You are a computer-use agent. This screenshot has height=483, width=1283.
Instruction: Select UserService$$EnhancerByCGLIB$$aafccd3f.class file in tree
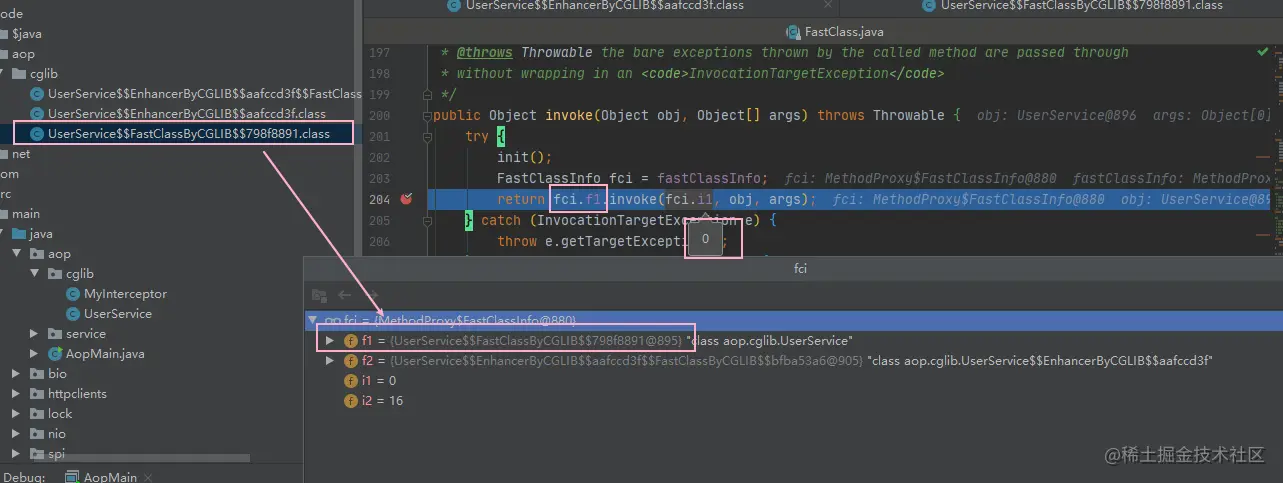pyautogui.click(x=186, y=113)
